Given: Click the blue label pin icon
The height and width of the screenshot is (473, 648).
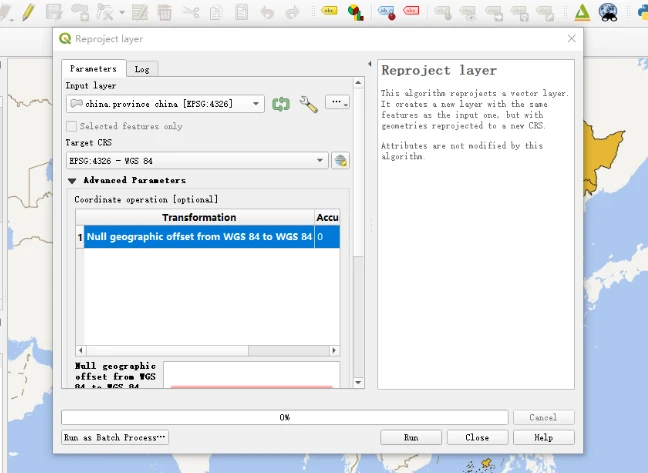Looking at the screenshot, I should (387, 12).
